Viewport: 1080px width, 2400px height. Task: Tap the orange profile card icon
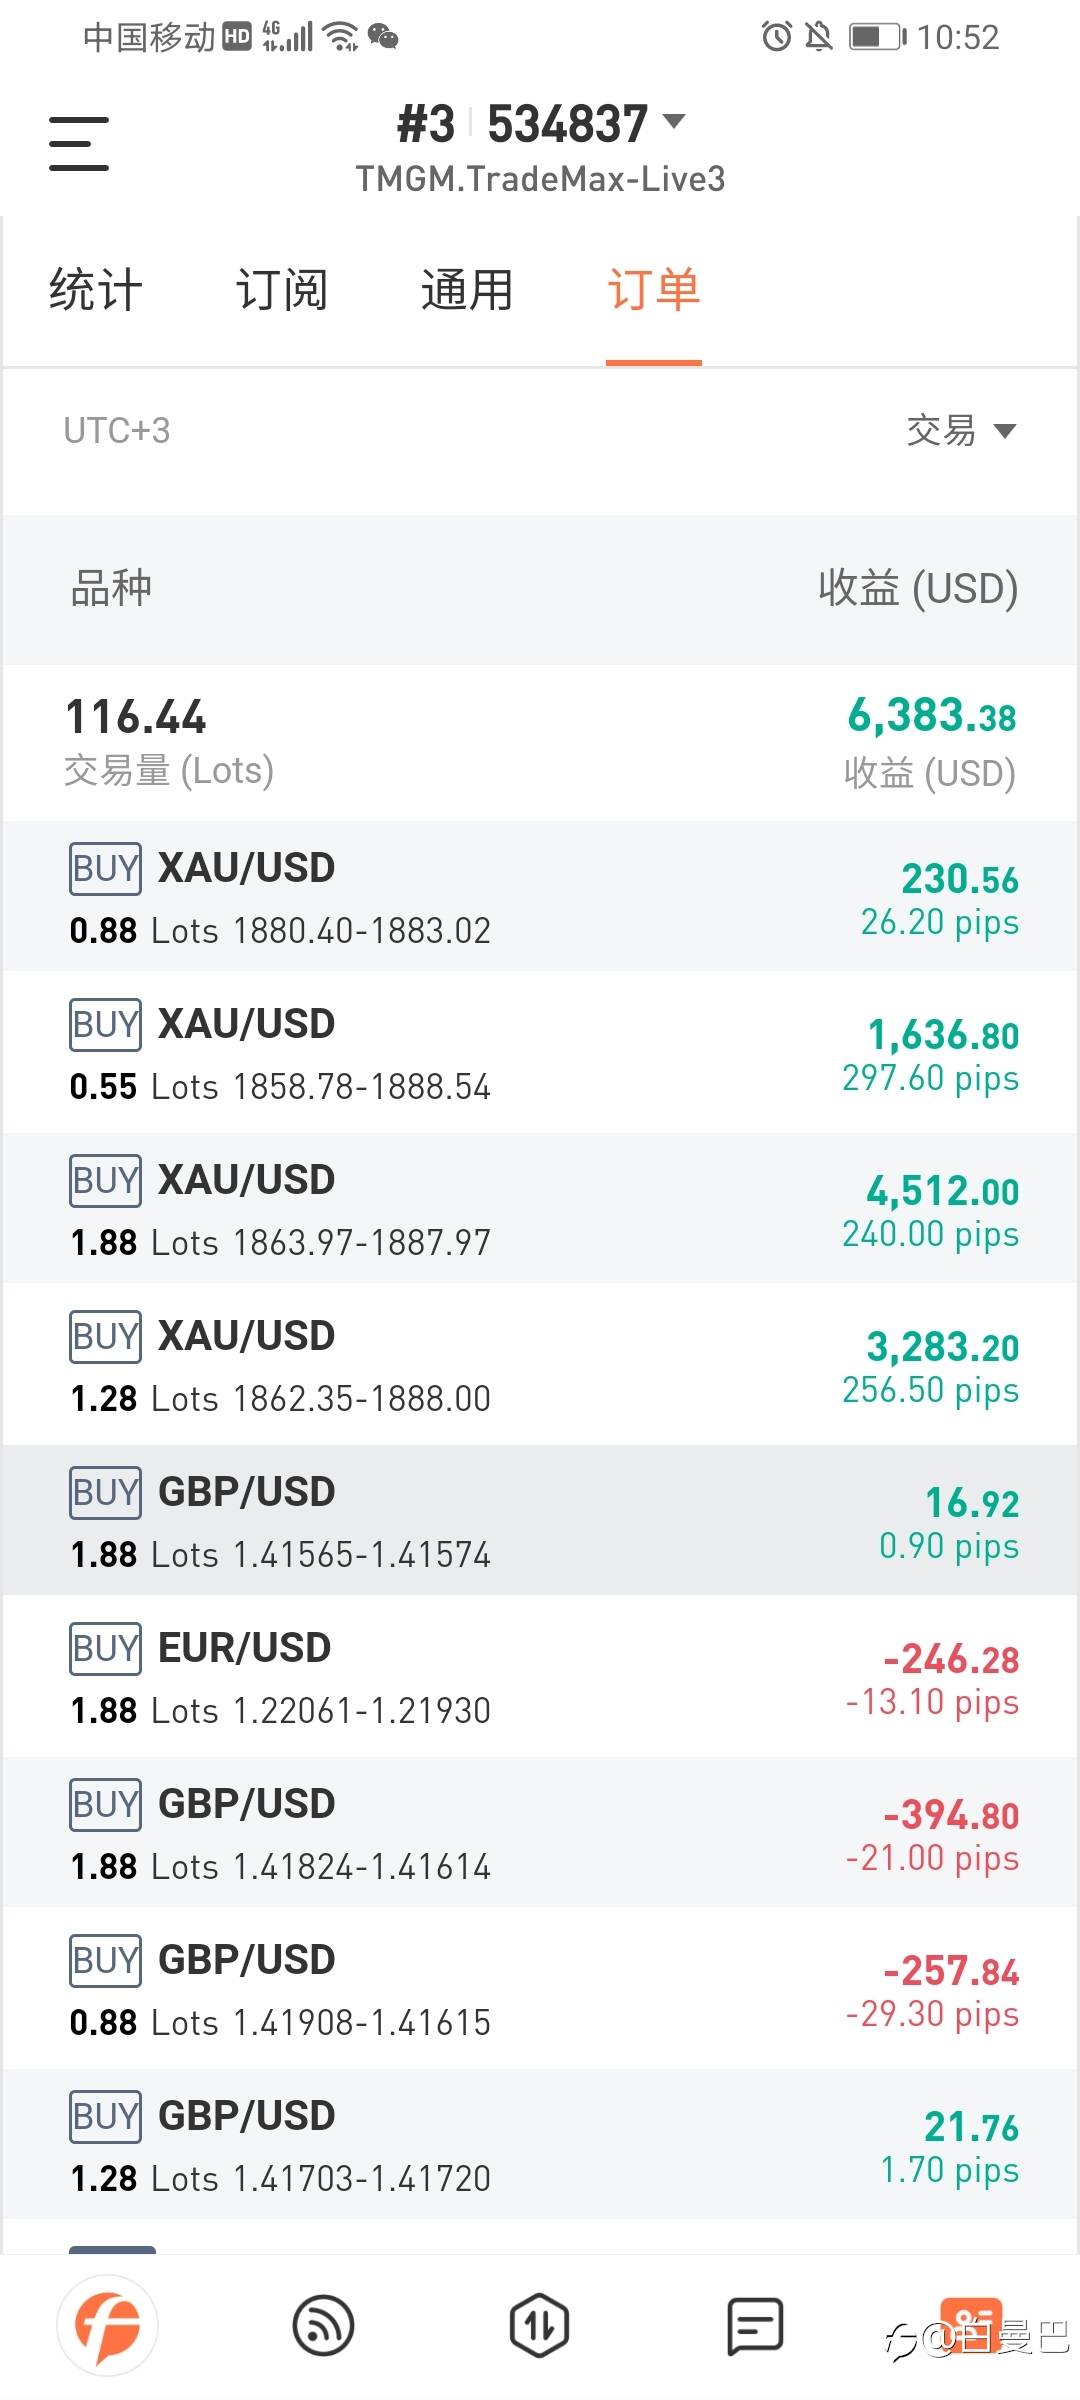(970, 2324)
